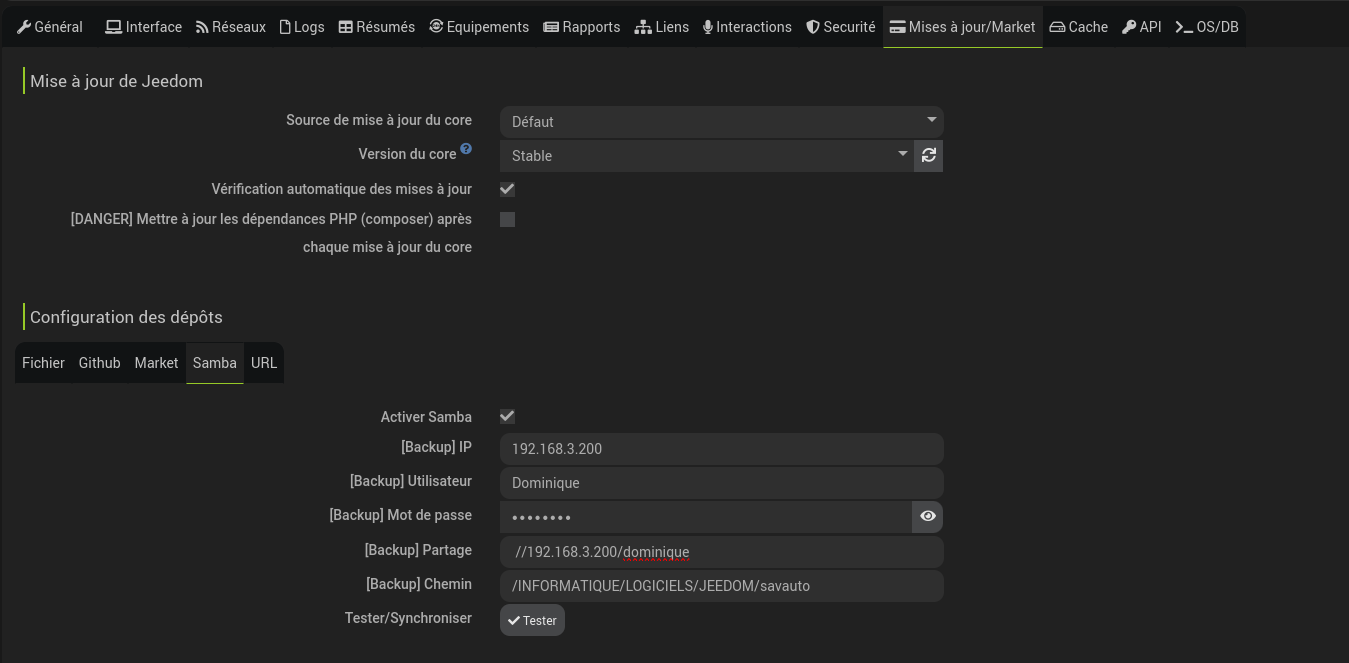Go to the Logs tab
The width and height of the screenshot is (1349, 663).
tap(302, 27)
